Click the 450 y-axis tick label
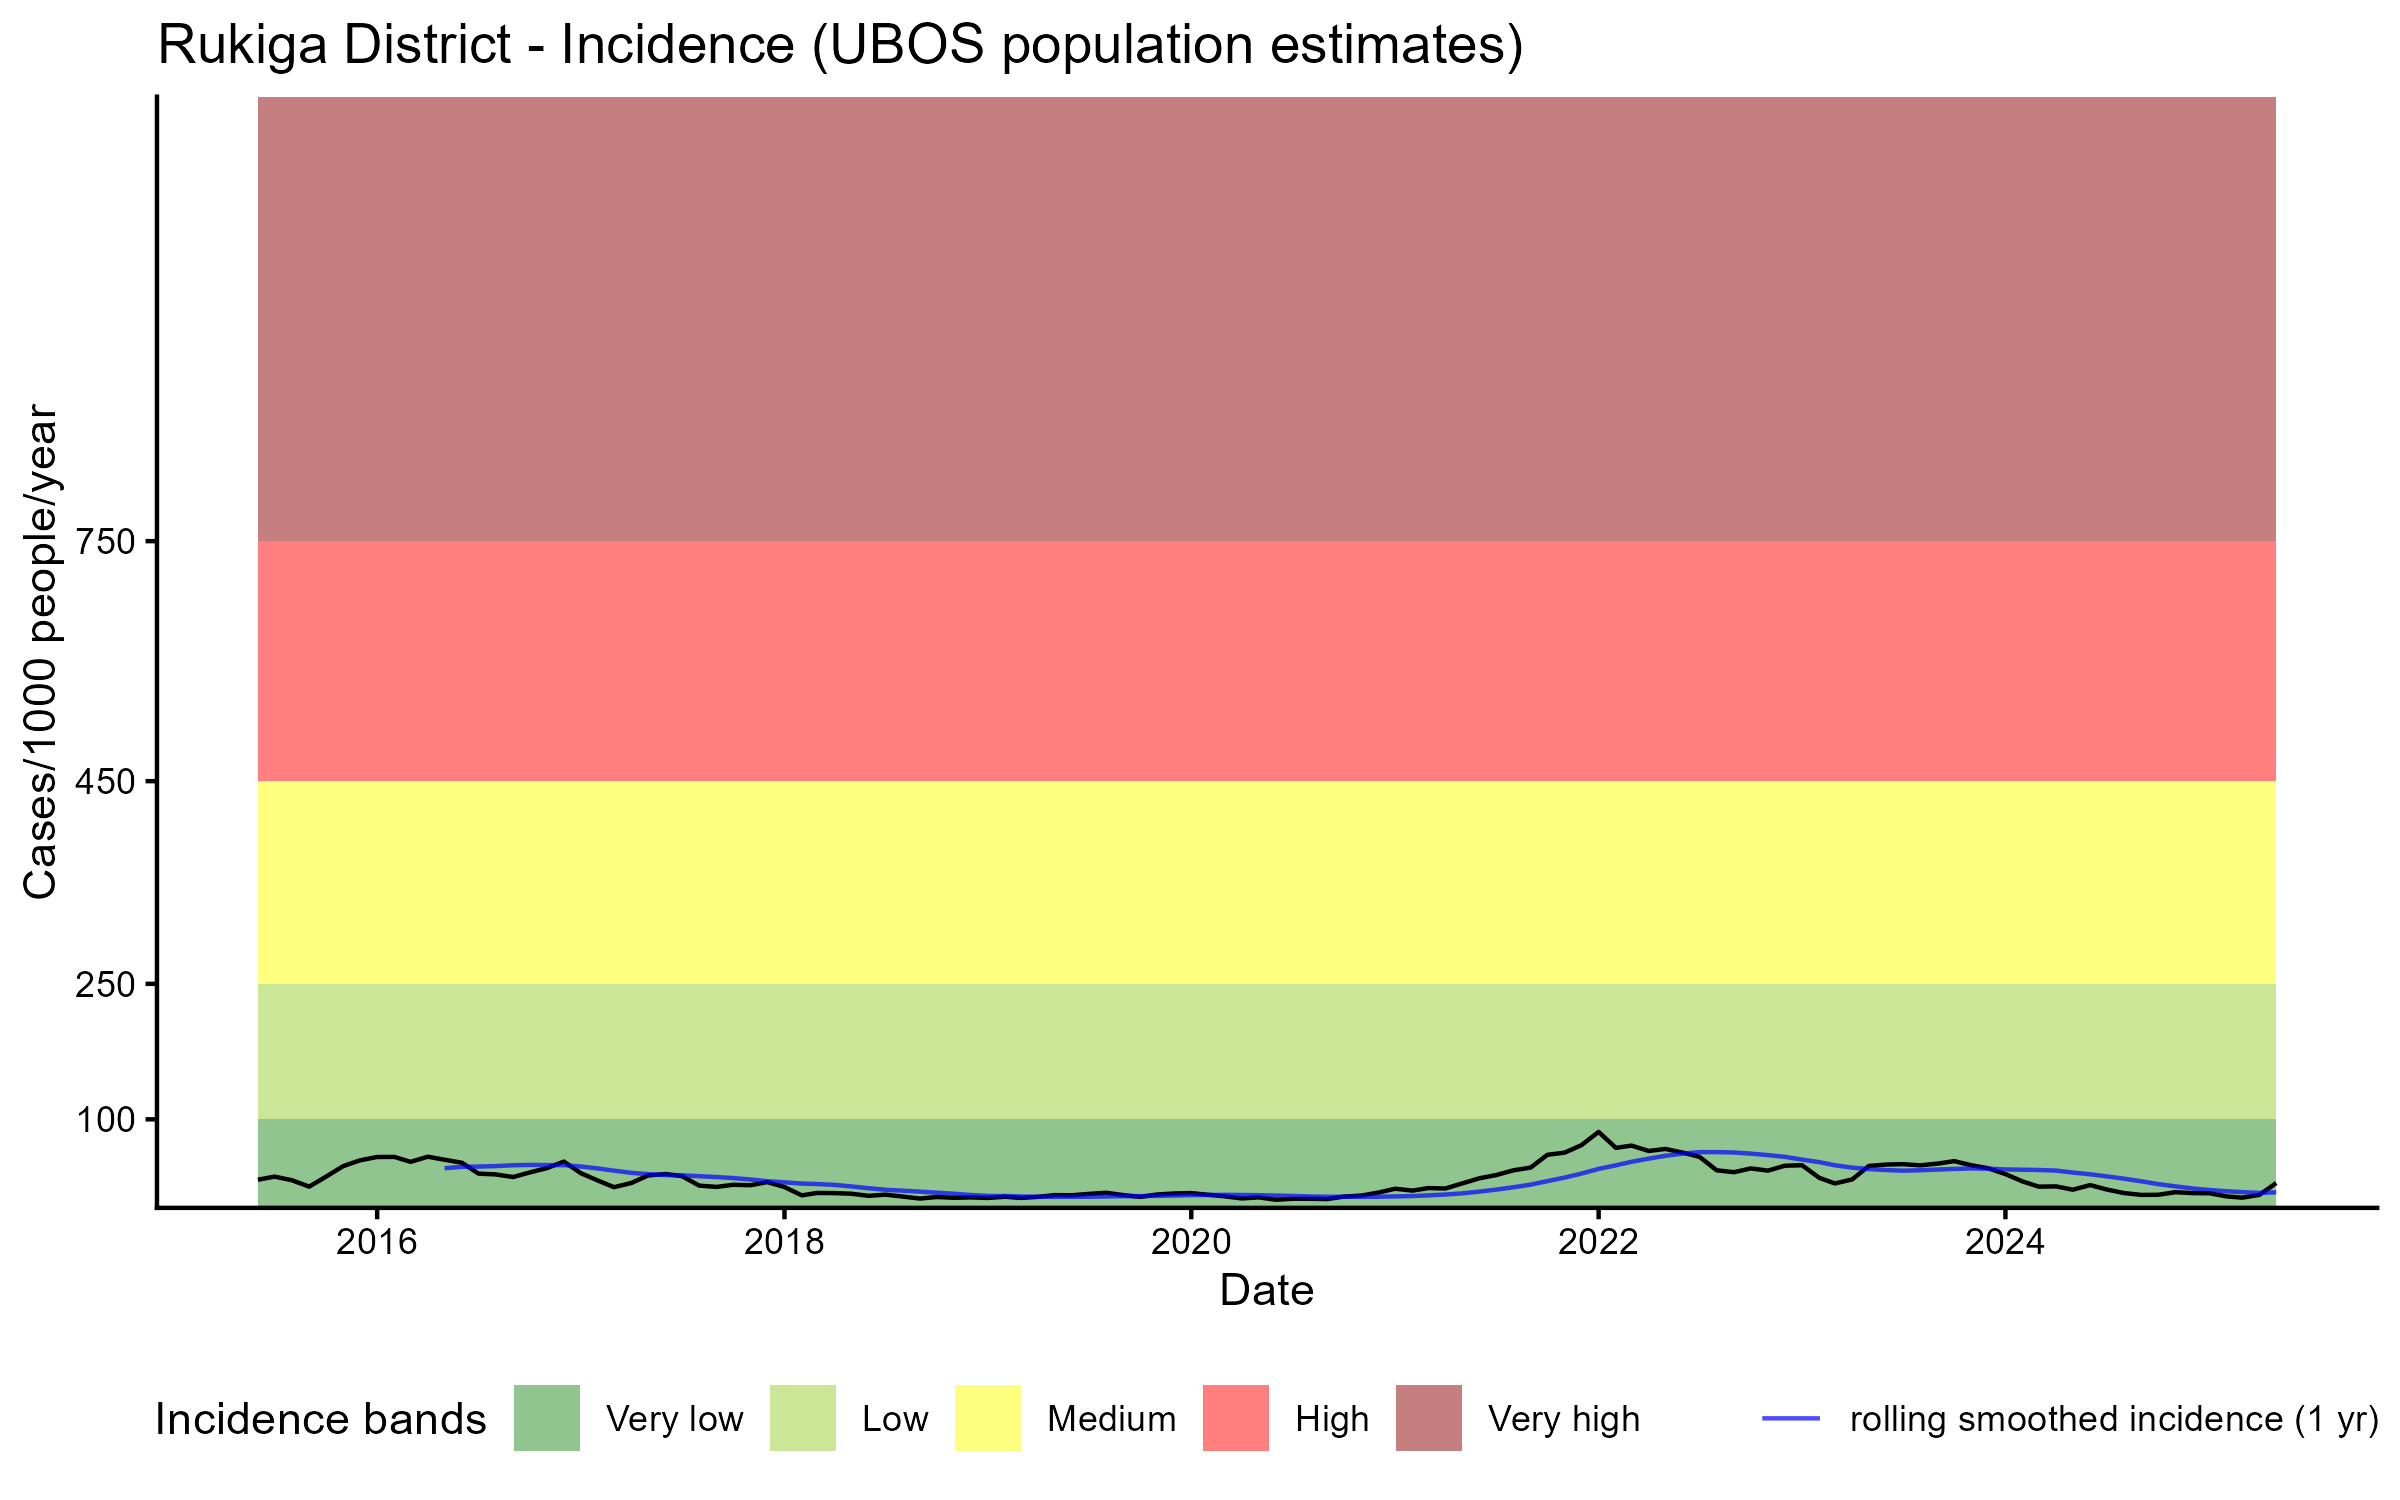This screenshot has width=2400, height=1500. coord(105,782)
